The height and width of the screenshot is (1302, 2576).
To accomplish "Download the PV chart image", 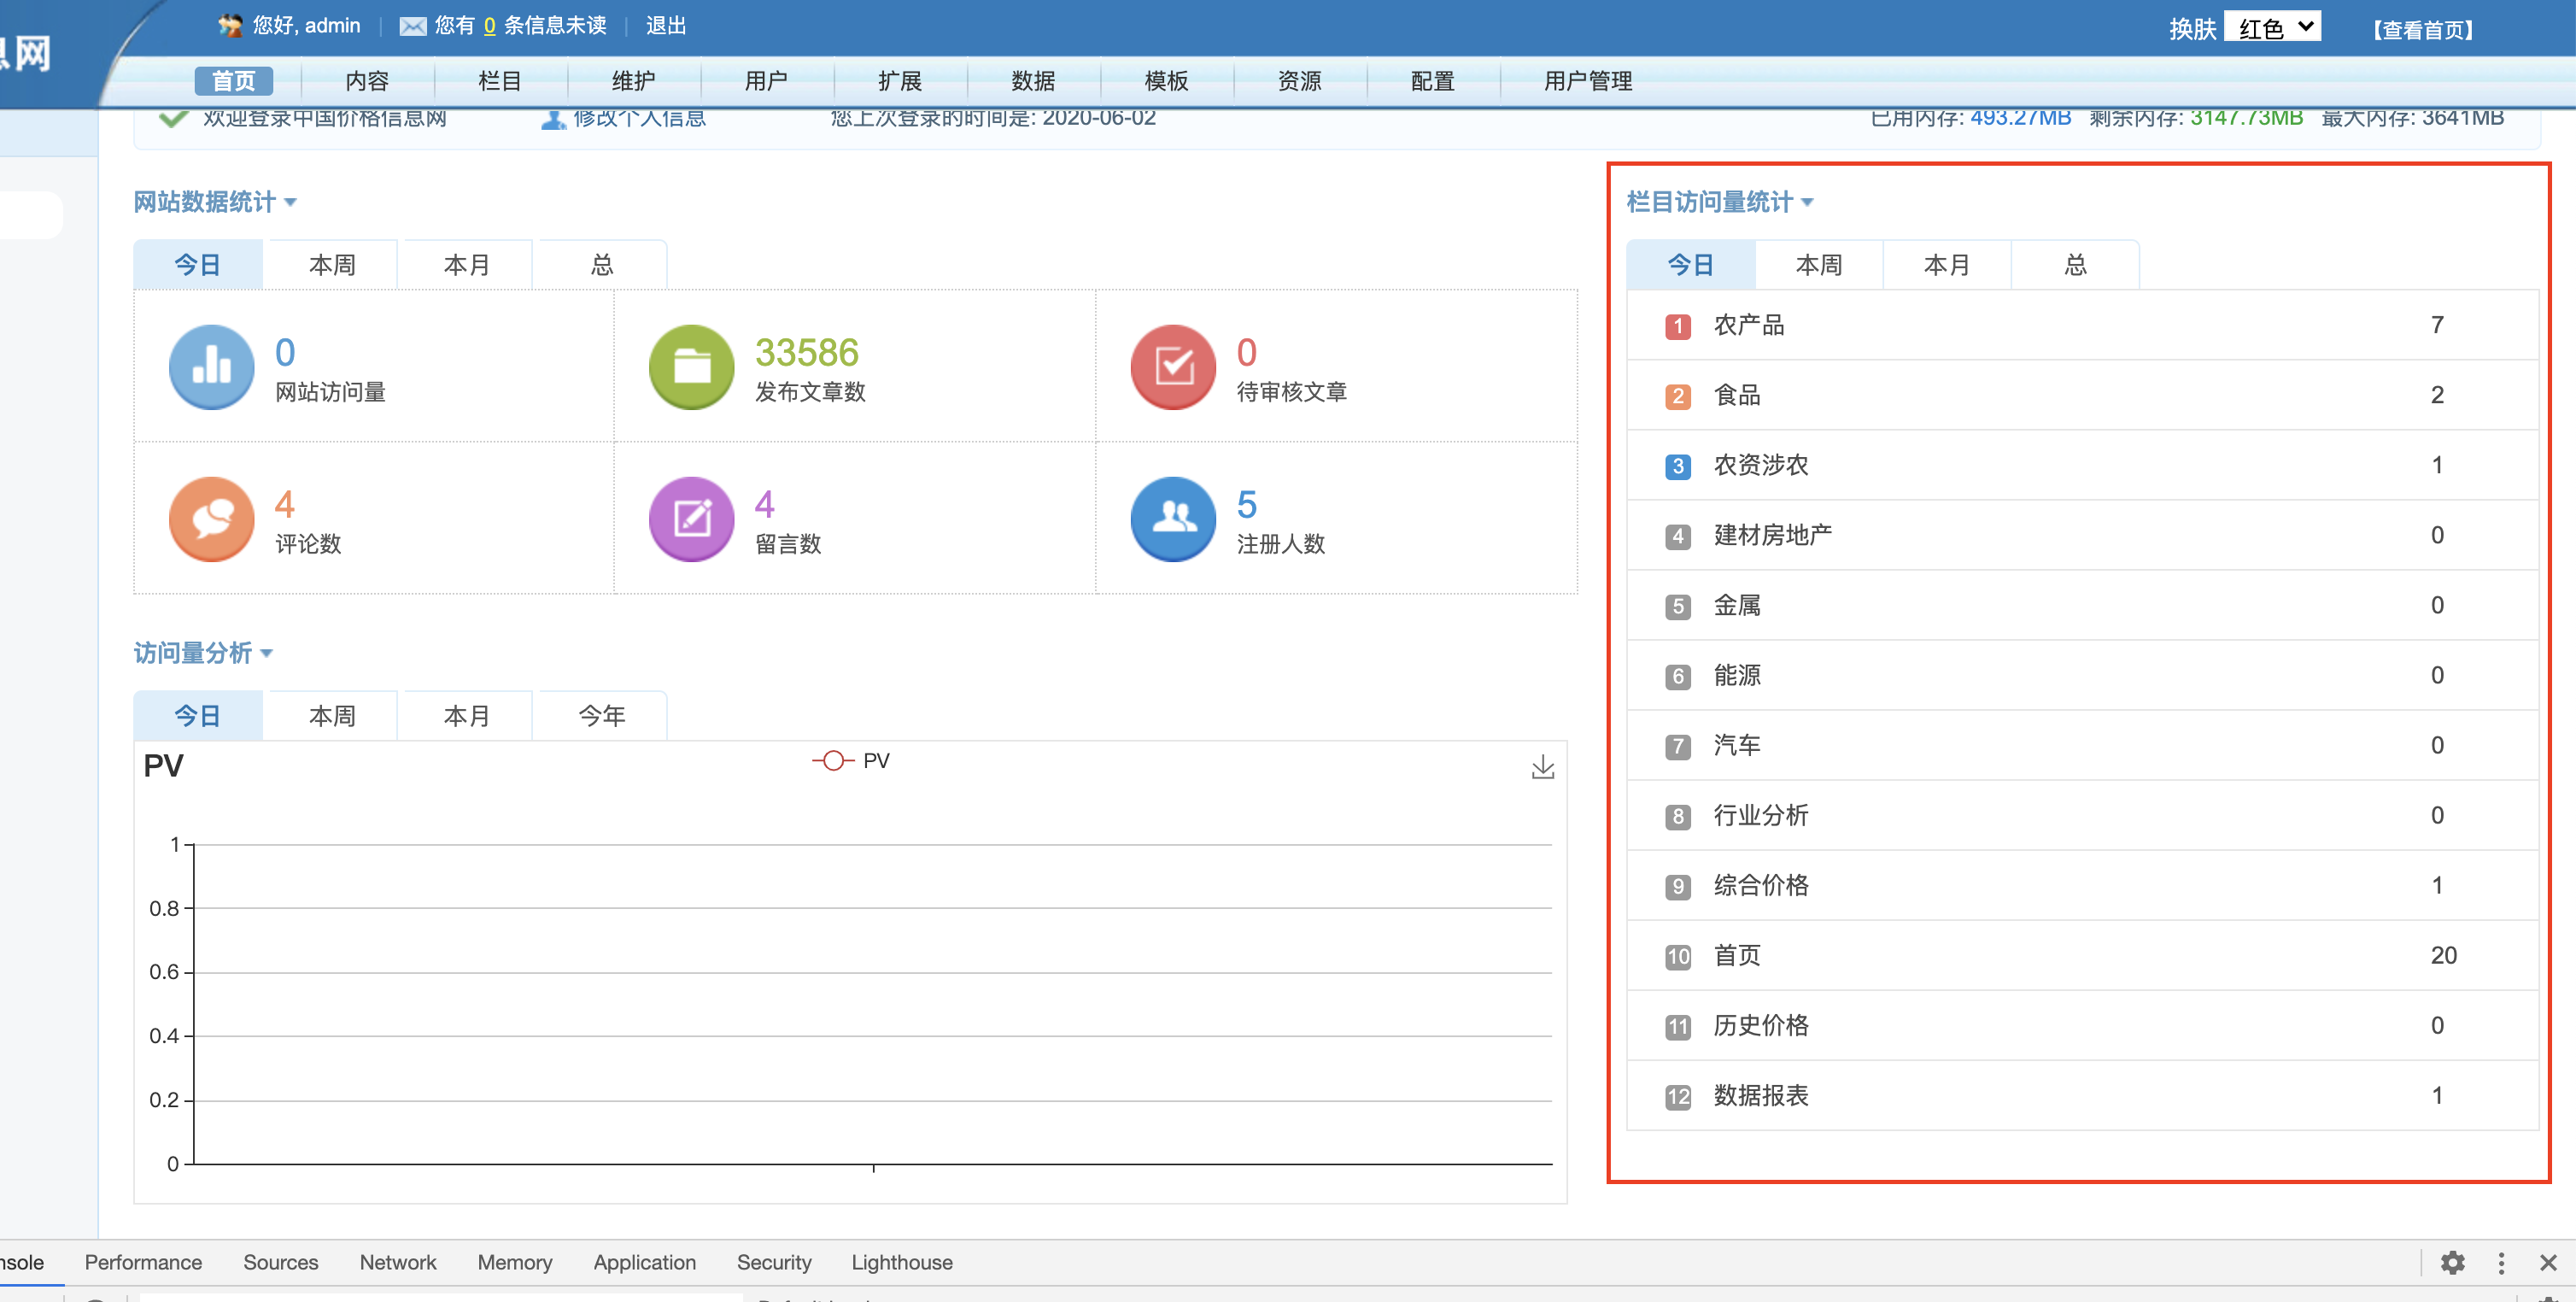I will tap(1542, 767).
